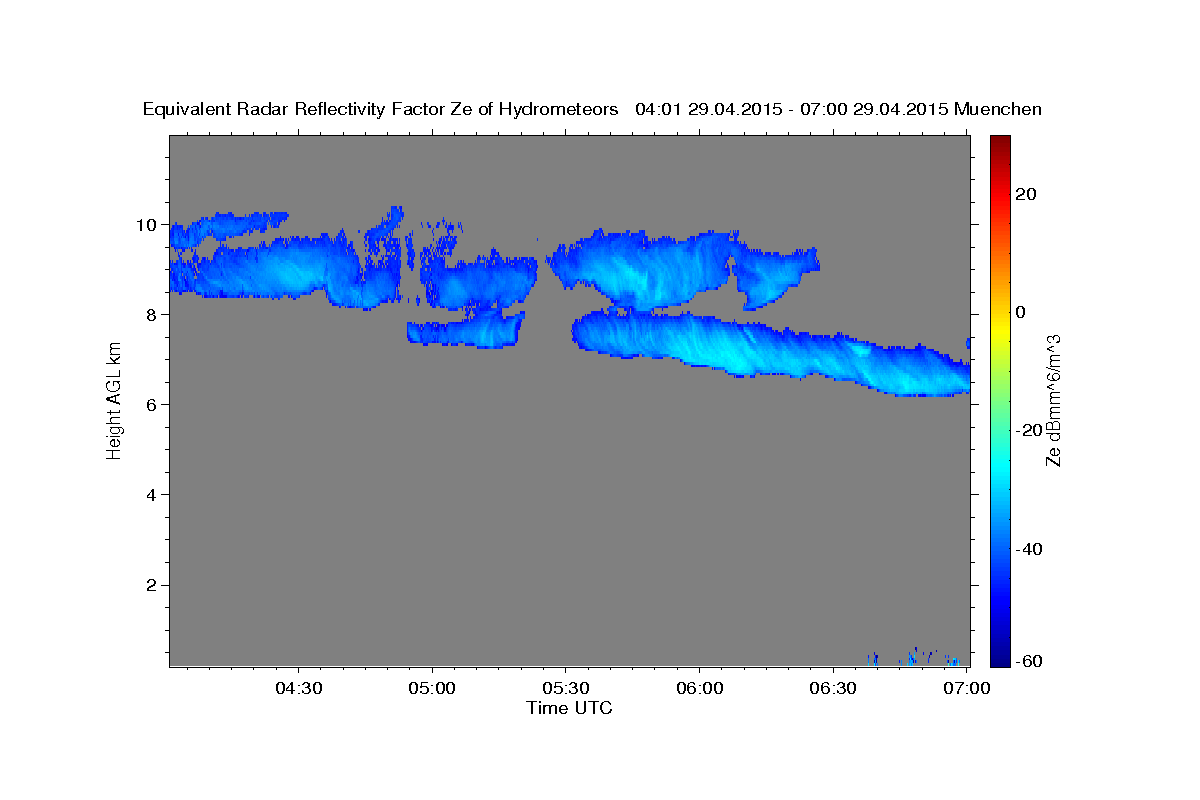Click the plot title 'Equivalent Radar Reflectivity Factor Ze of Hydrometeors'
This screenshot has height=800, width=1200.
[381, 109]
